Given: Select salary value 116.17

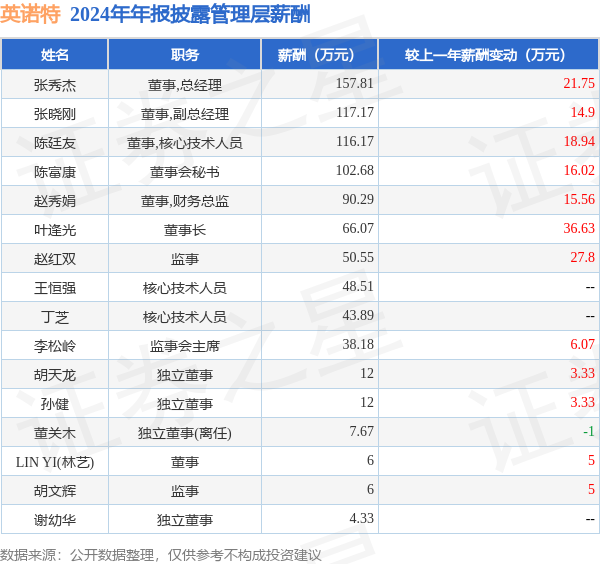Looking at the screenshot, I should (x=355, y=141).
